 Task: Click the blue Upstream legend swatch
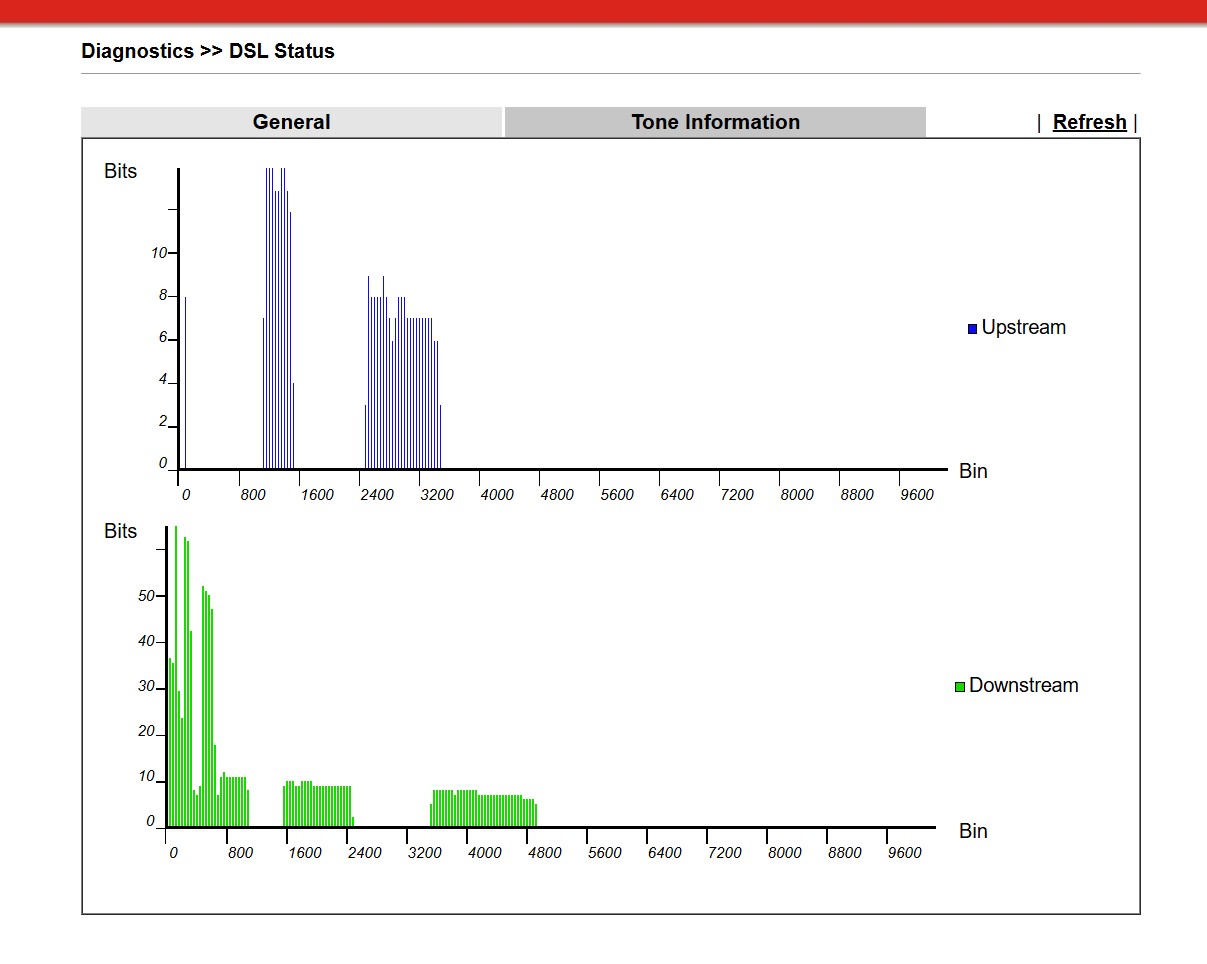pyautogui.click(x=972, y=329)
